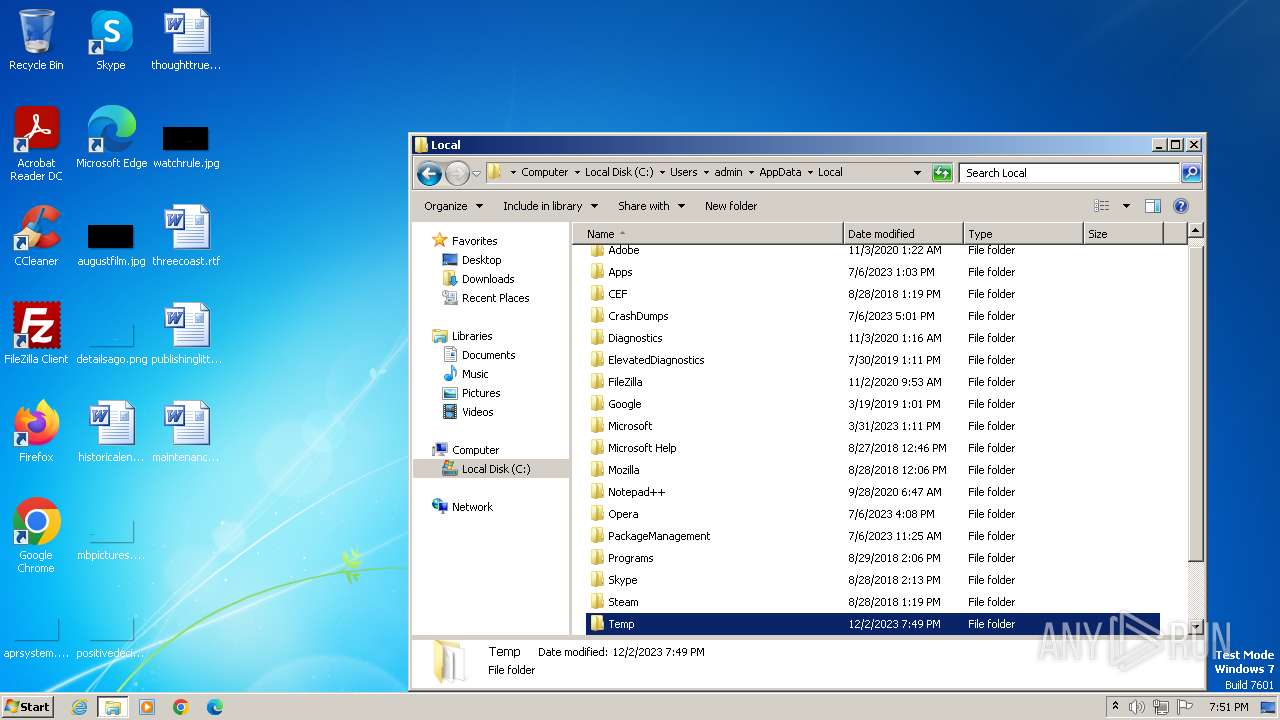Select augustfilm.jpg file on desktop
This screenshot has height=720, width=1280.
click(x=111, y=243)
